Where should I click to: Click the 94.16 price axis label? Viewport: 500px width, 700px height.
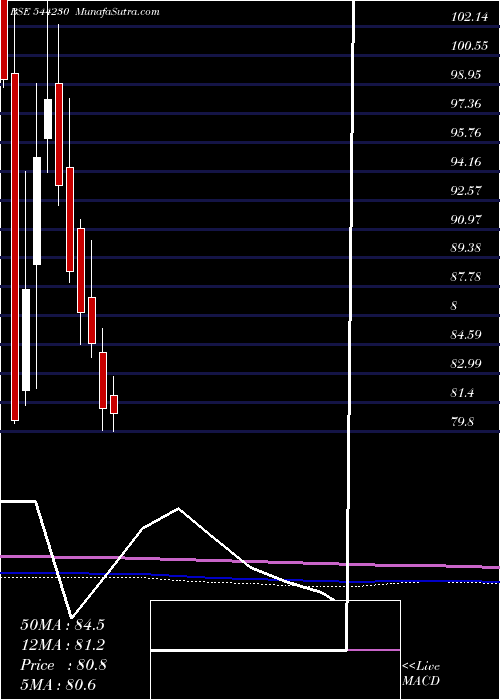pos(466,161)
